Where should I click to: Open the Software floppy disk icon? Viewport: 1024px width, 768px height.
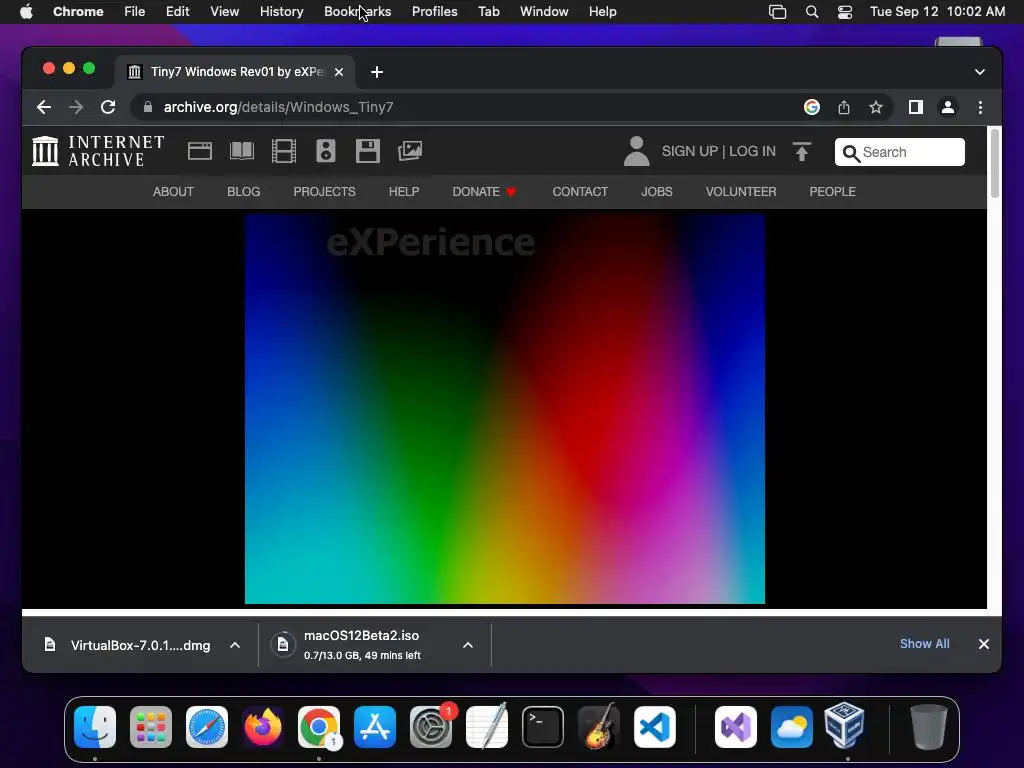(368, 151)
